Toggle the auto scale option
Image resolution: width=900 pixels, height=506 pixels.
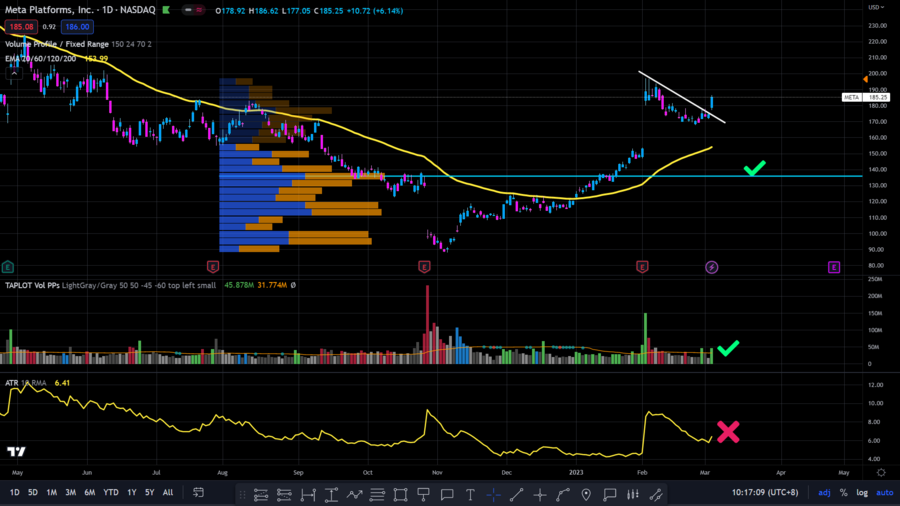coord(885,492)
